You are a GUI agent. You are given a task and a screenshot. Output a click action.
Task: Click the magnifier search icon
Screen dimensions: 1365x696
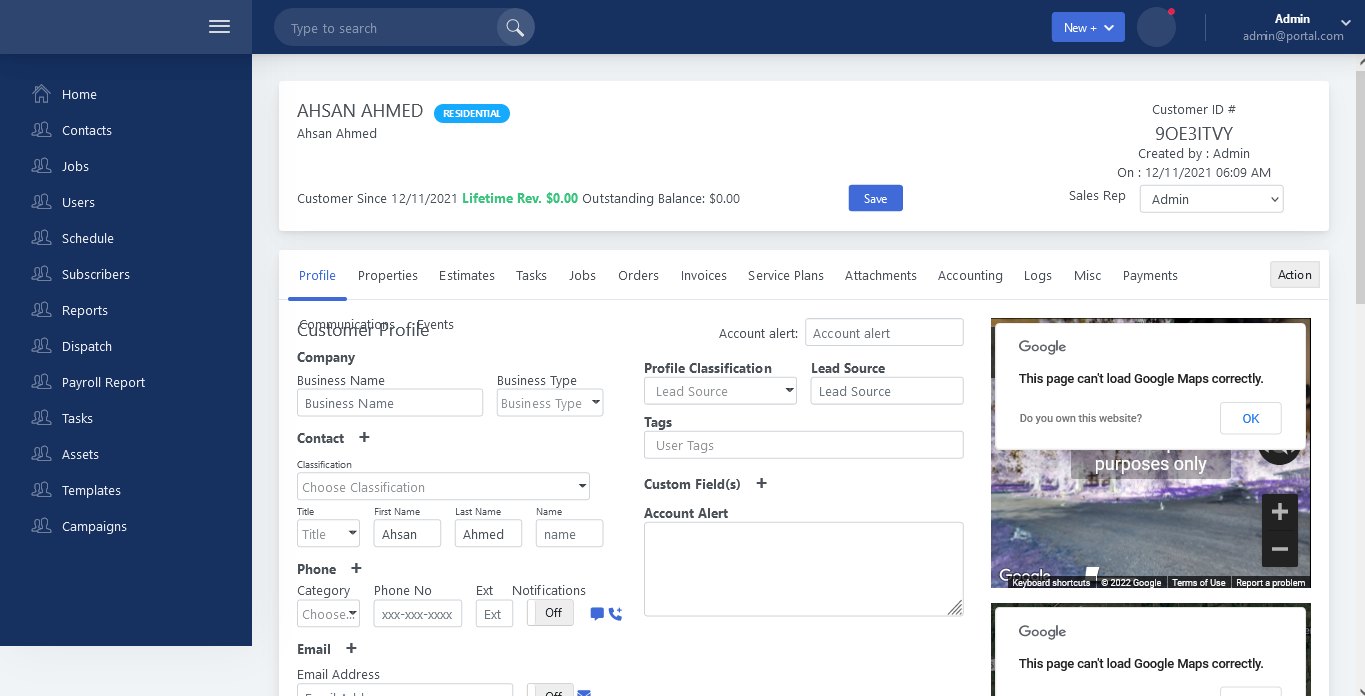click(515, 28)
